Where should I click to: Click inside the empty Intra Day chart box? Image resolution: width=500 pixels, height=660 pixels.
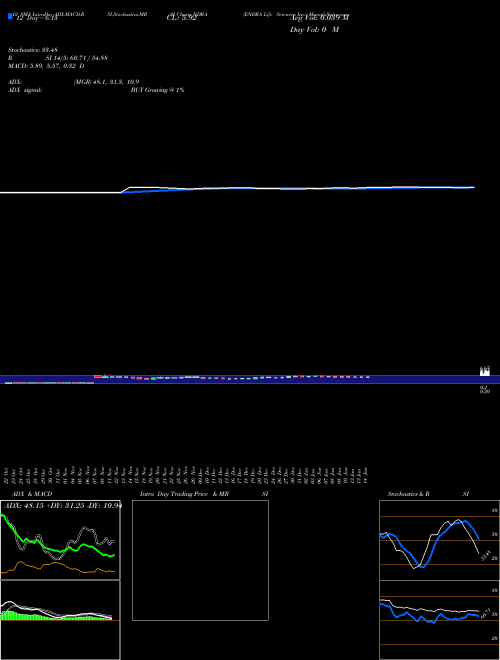(x=200, y=560)
